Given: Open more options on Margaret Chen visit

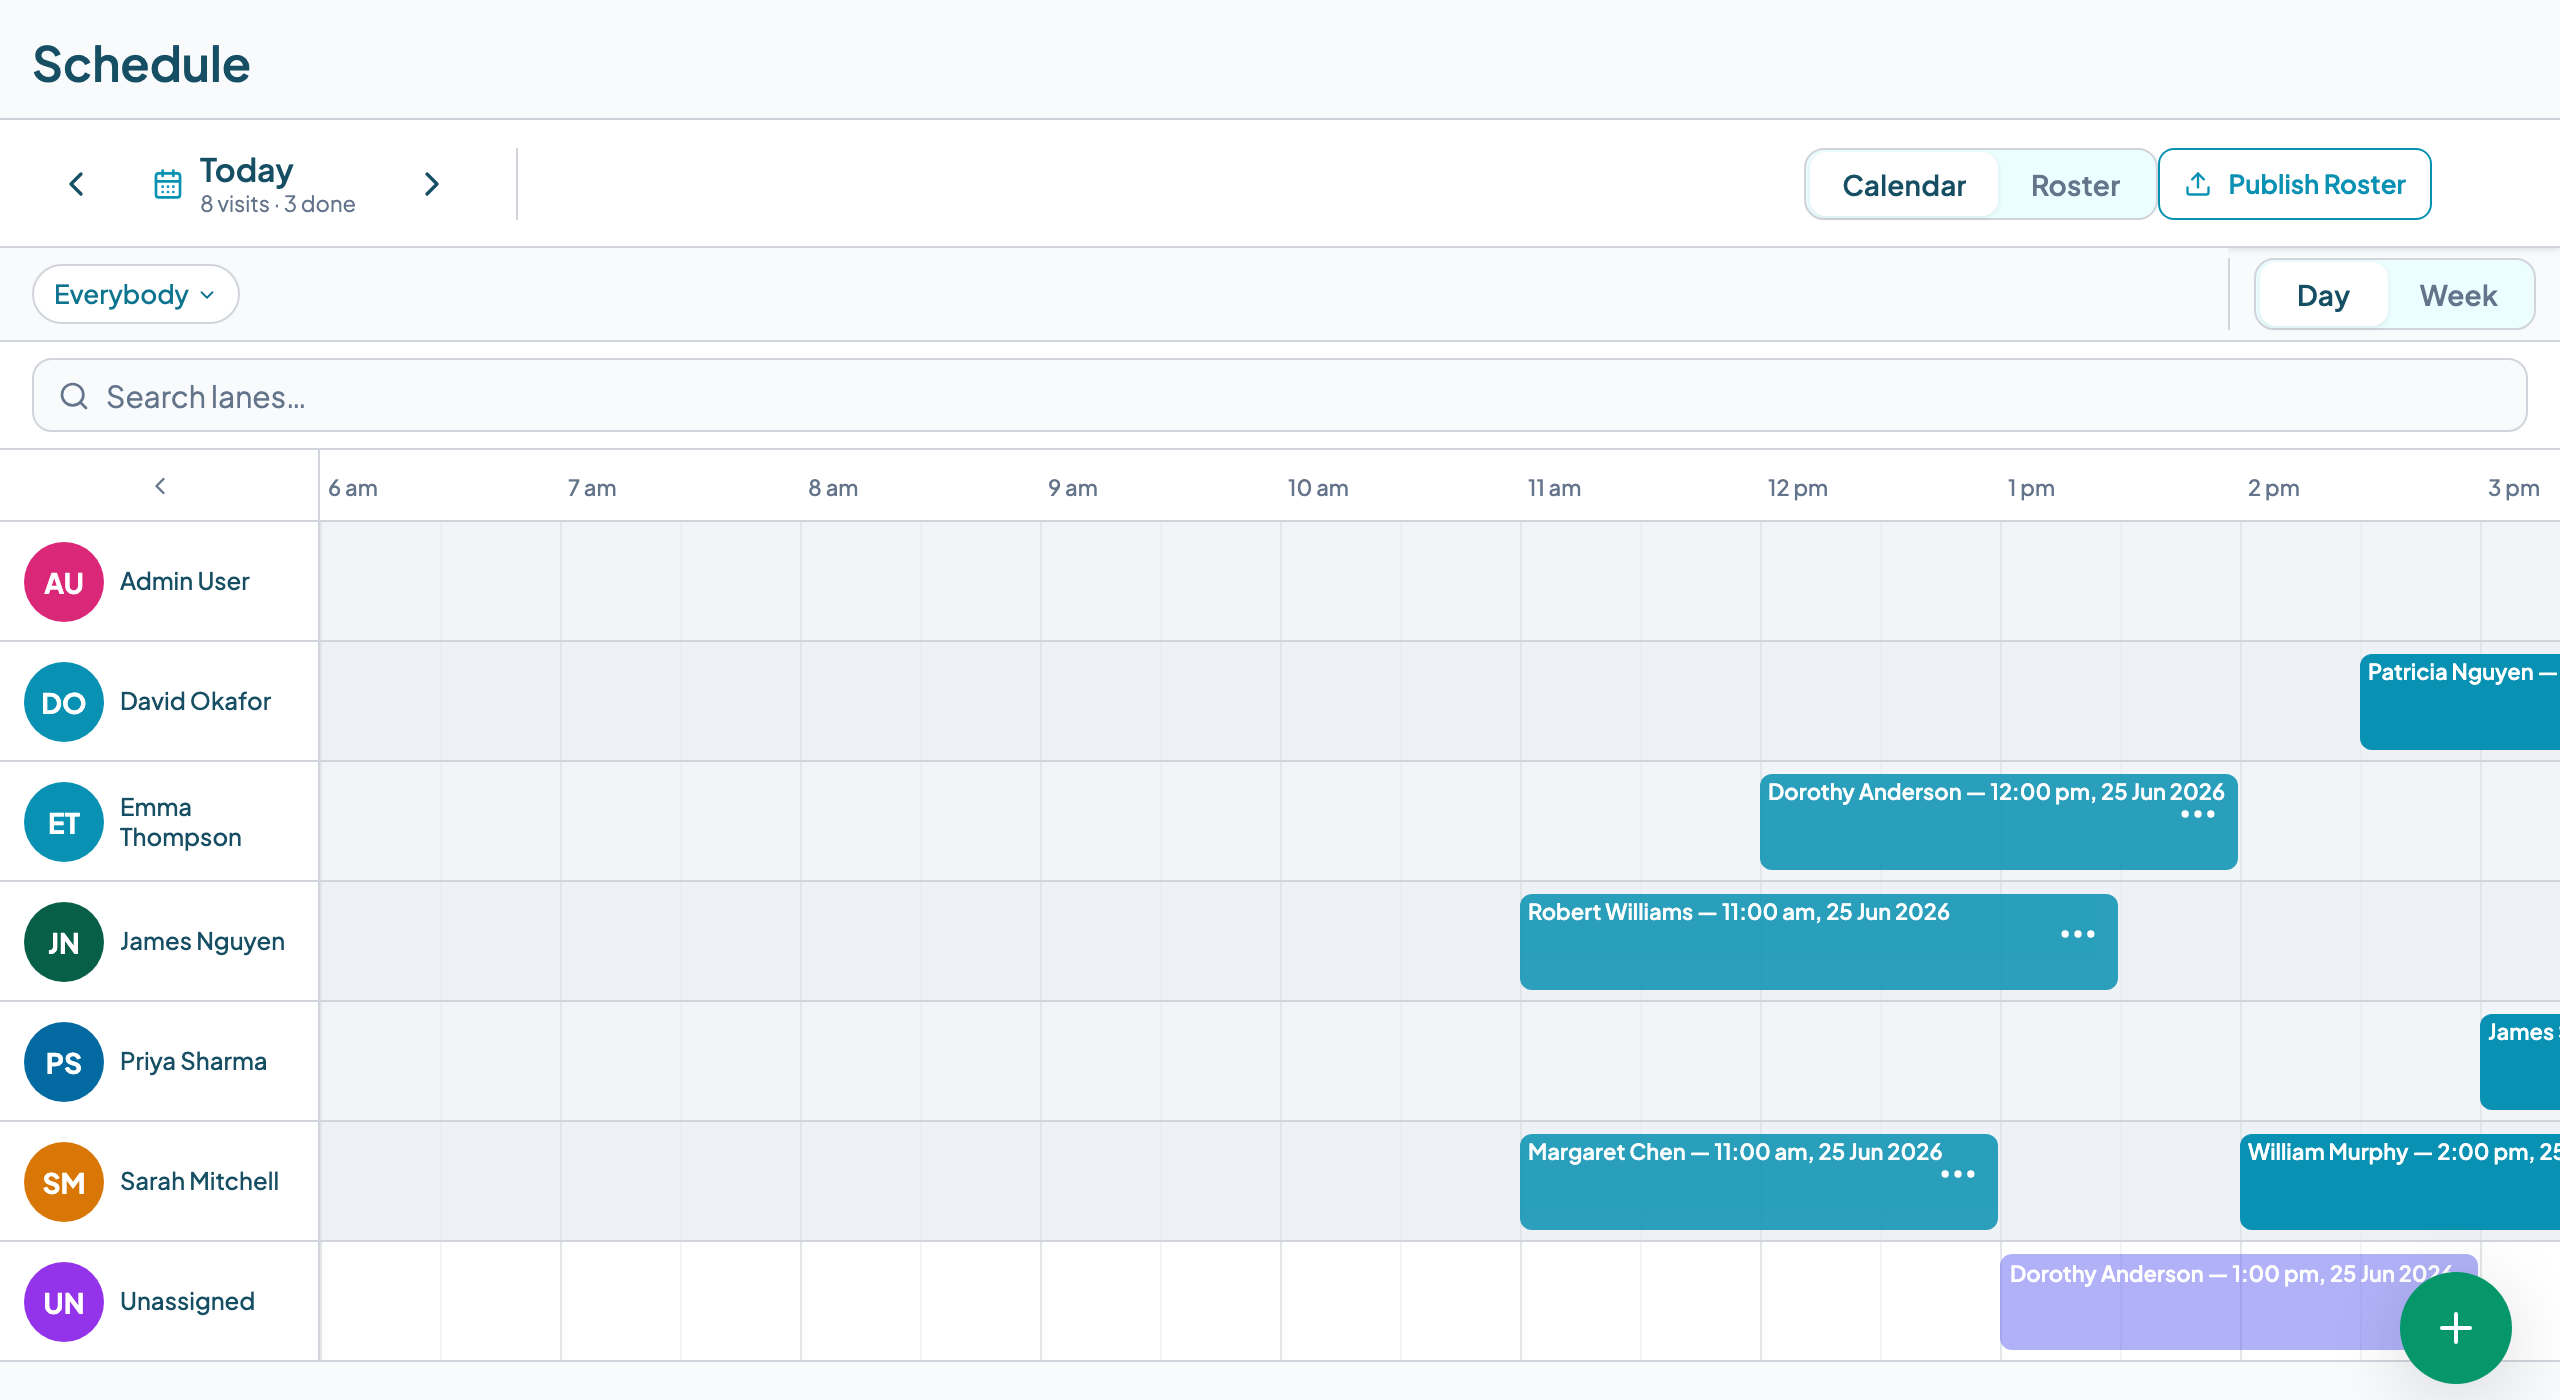Looking at the screenshot, I should click(x=1958, y=1175).
